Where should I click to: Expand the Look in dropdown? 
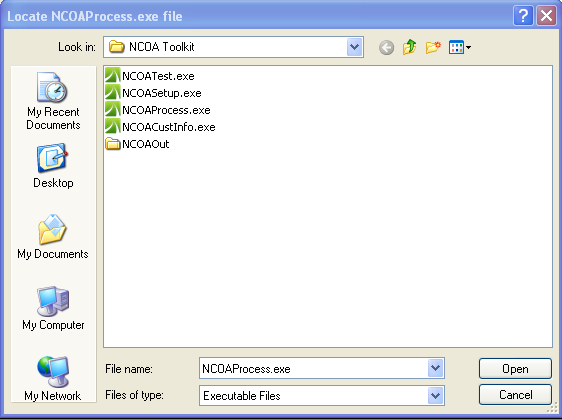pos(354,47)
